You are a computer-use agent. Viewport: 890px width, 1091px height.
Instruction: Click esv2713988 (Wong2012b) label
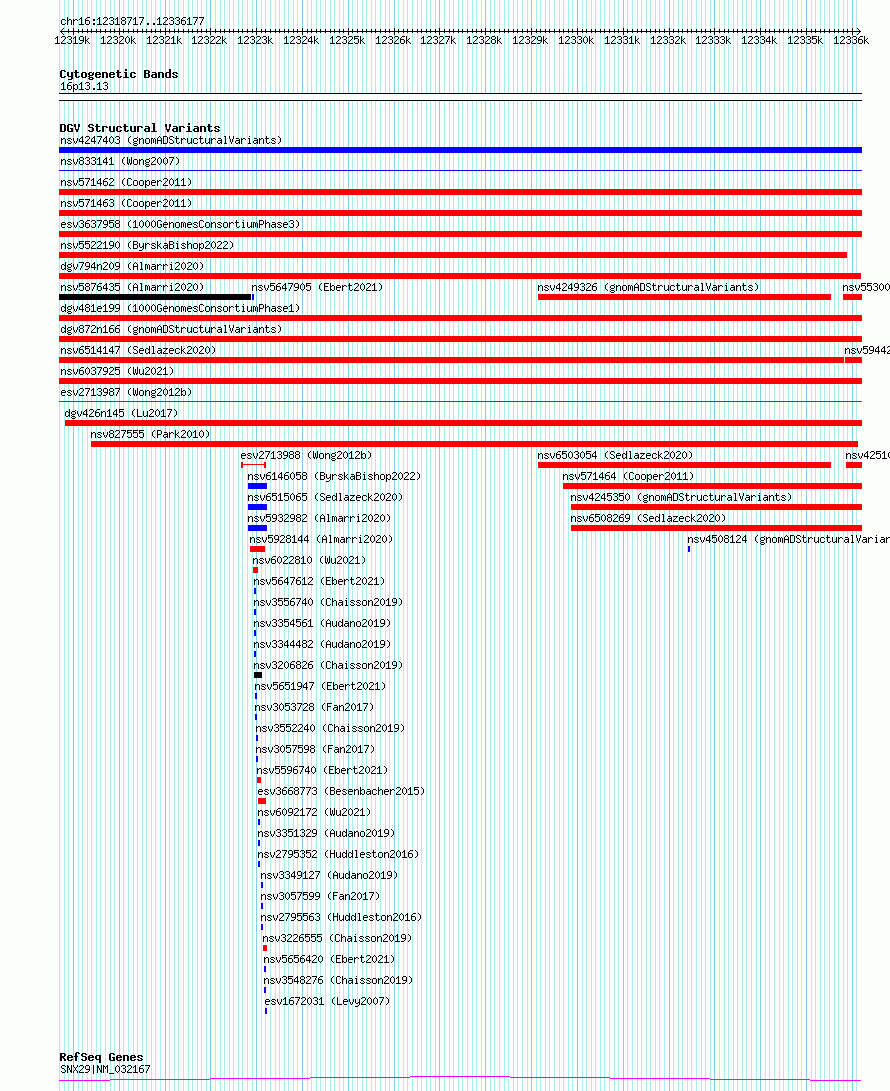(306, 455)
